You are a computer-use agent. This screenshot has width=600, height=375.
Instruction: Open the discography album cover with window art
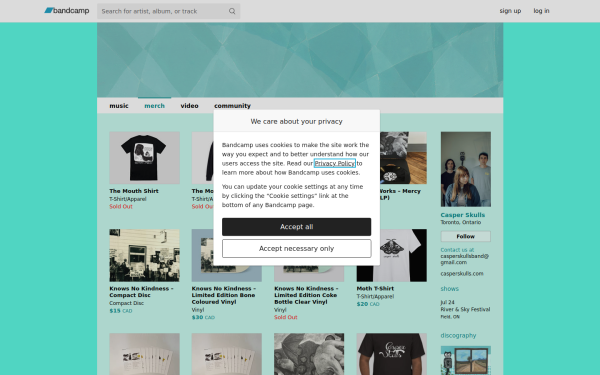[x=466, y=360]
